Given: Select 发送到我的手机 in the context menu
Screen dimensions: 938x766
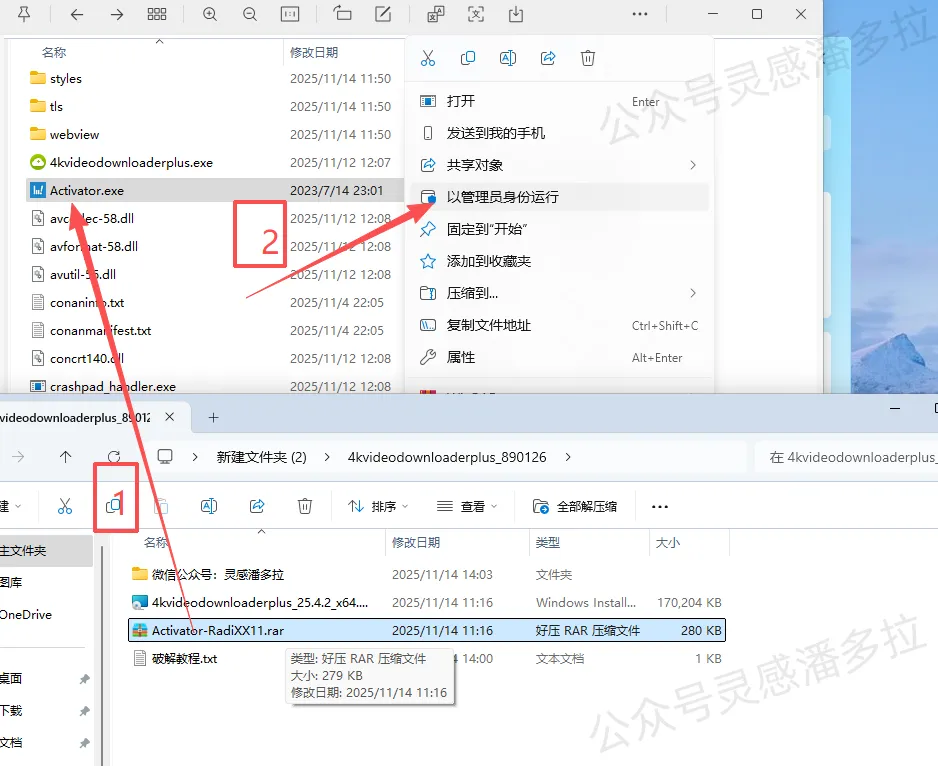Looking at the screenshot, I should (x=559, y=133).
